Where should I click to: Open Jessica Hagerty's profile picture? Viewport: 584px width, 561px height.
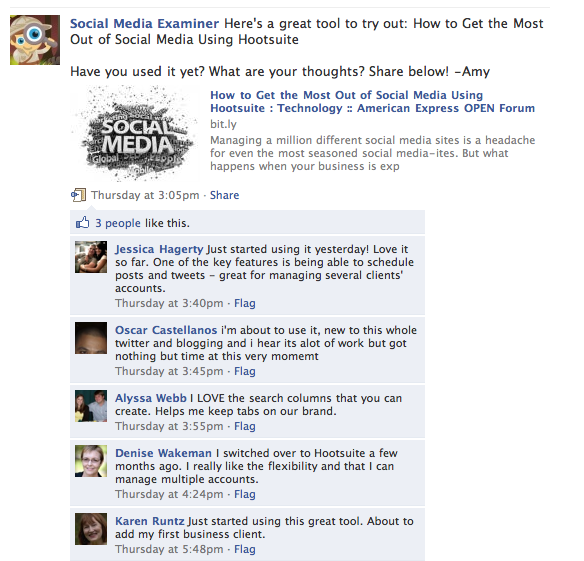pyautogui.click(x=91, y=257)
